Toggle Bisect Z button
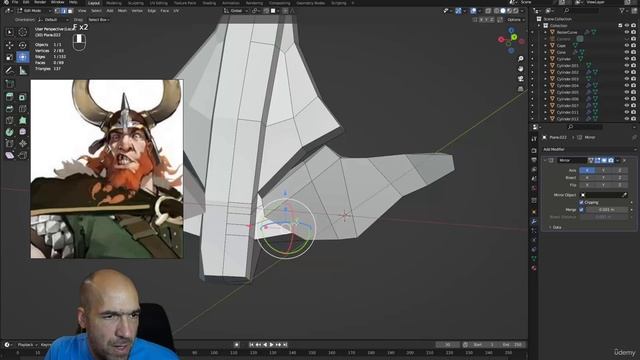The image size is (640, 360). click(619, 178)
